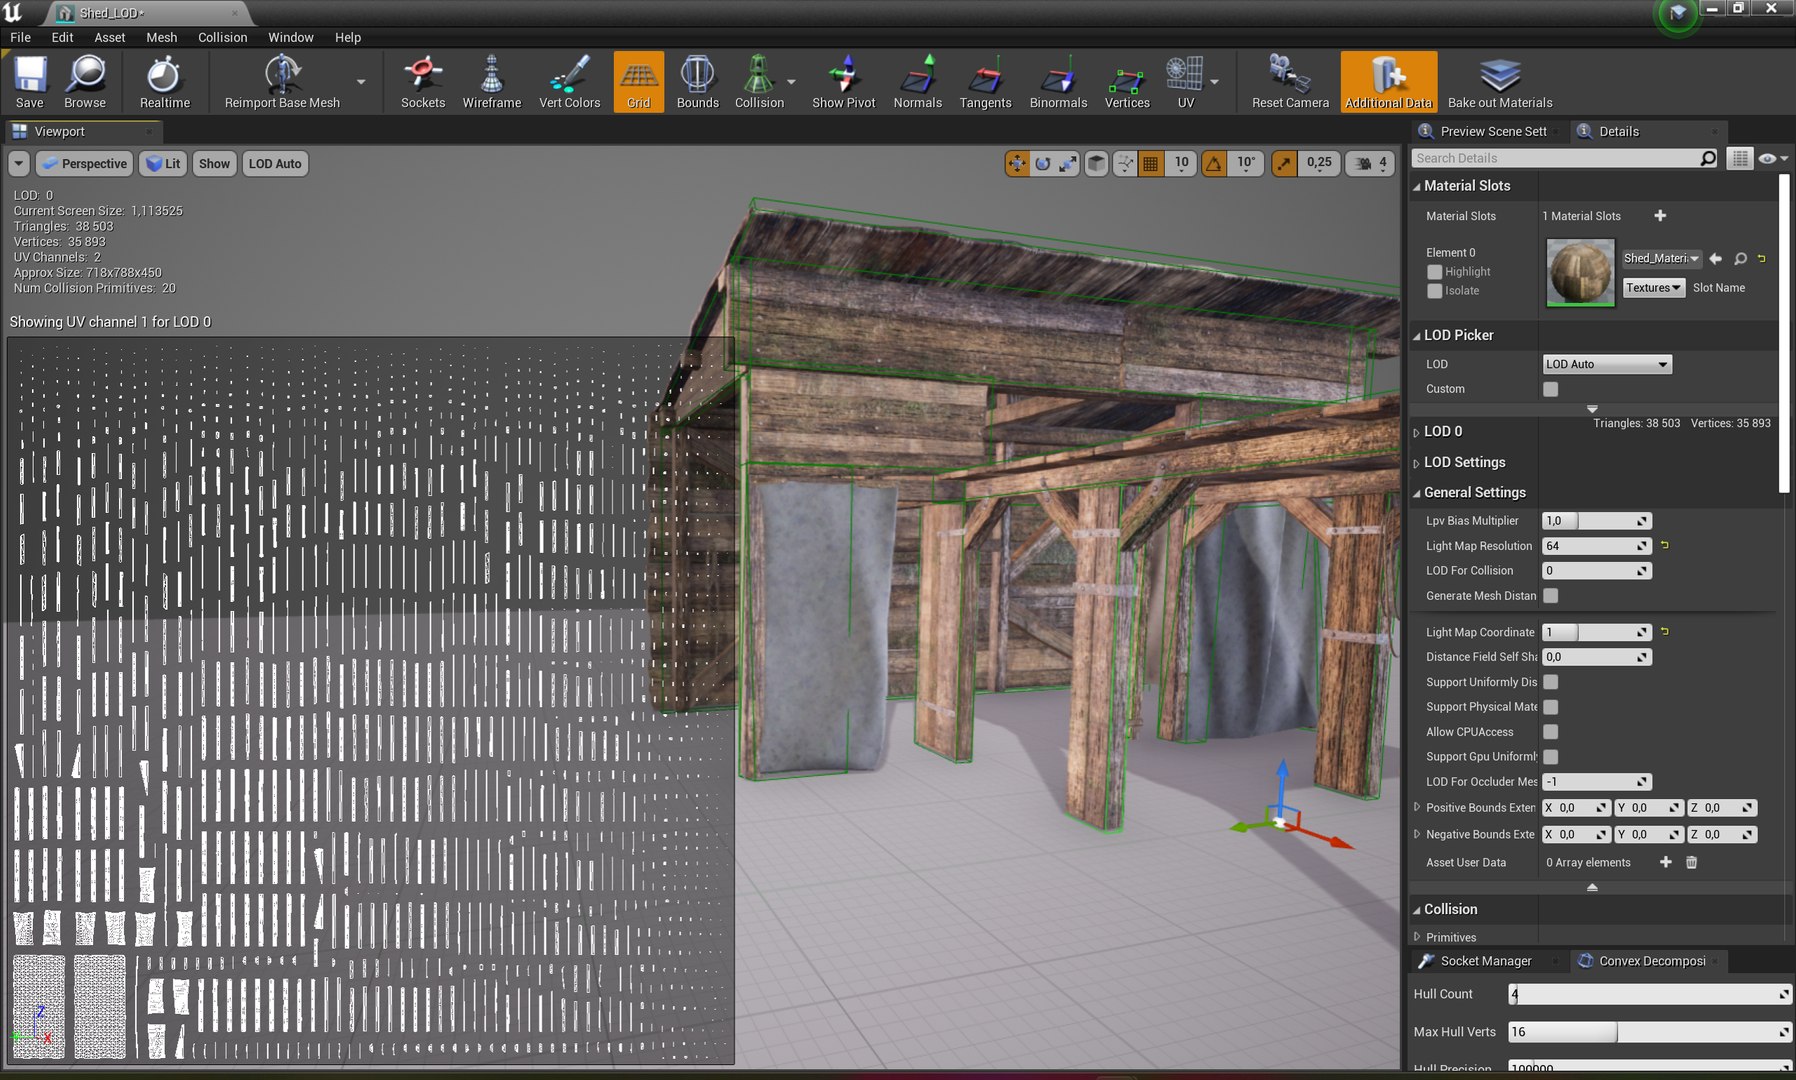
Task: Enable Allow CPUAccess checkbox
Action: point(1550,732)
